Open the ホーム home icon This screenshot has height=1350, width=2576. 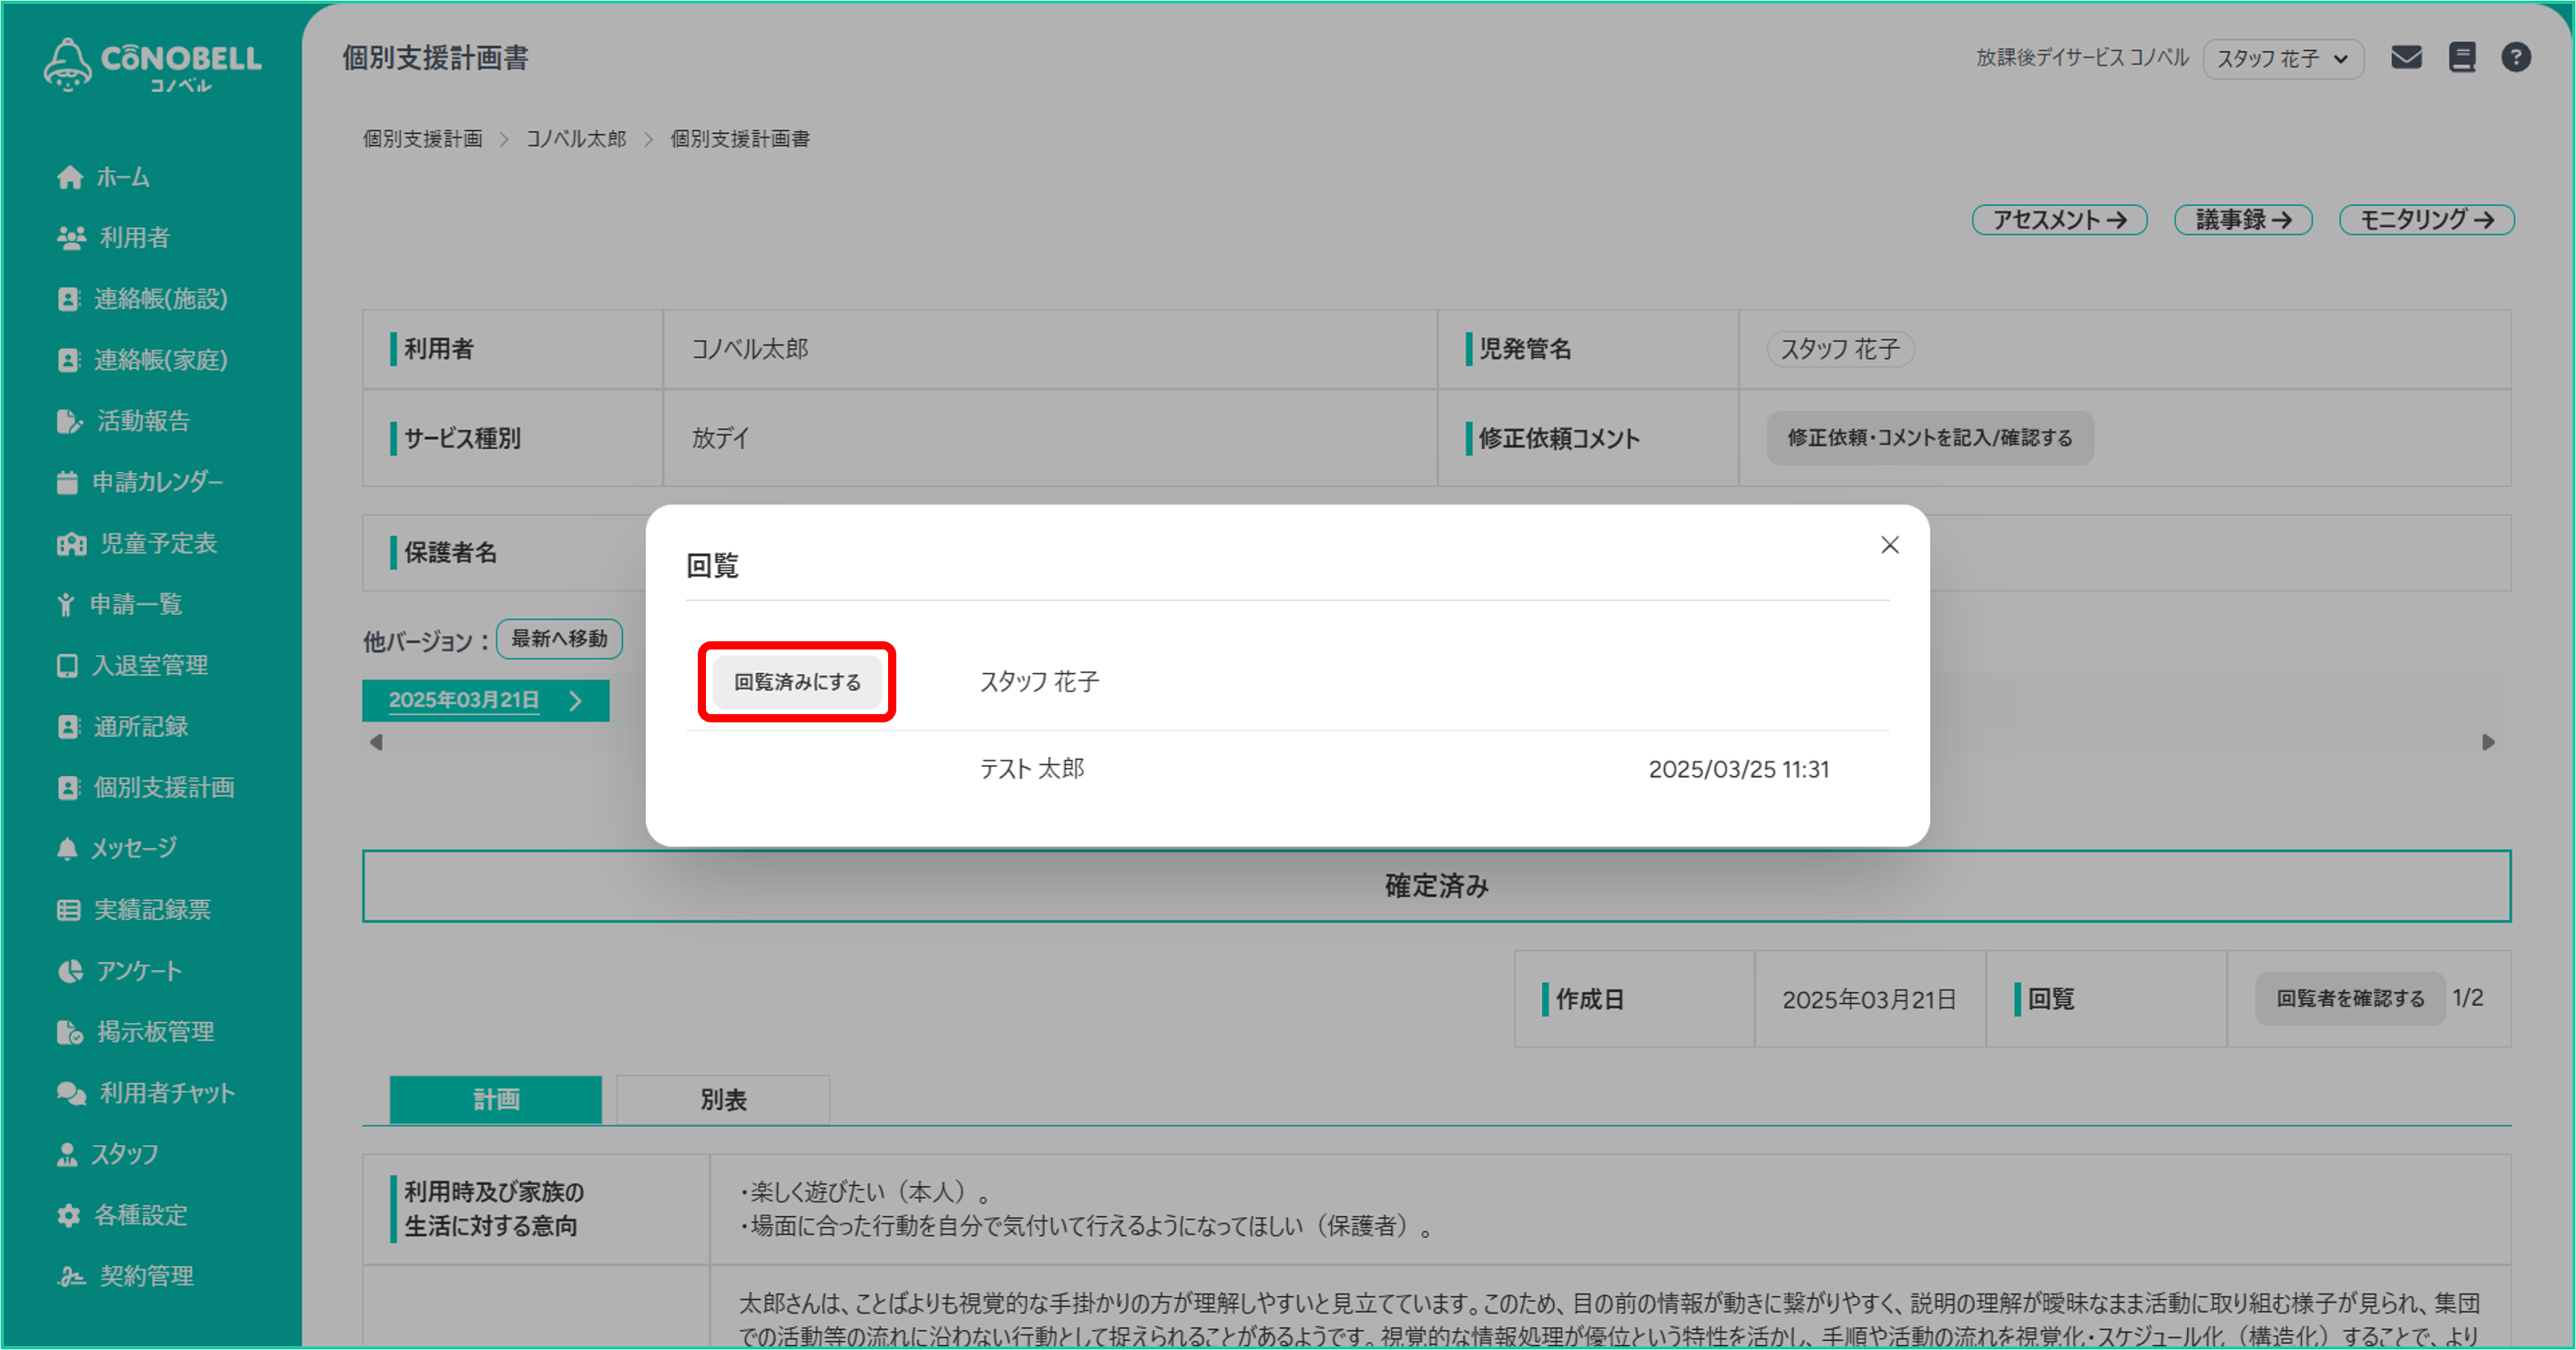70,177
